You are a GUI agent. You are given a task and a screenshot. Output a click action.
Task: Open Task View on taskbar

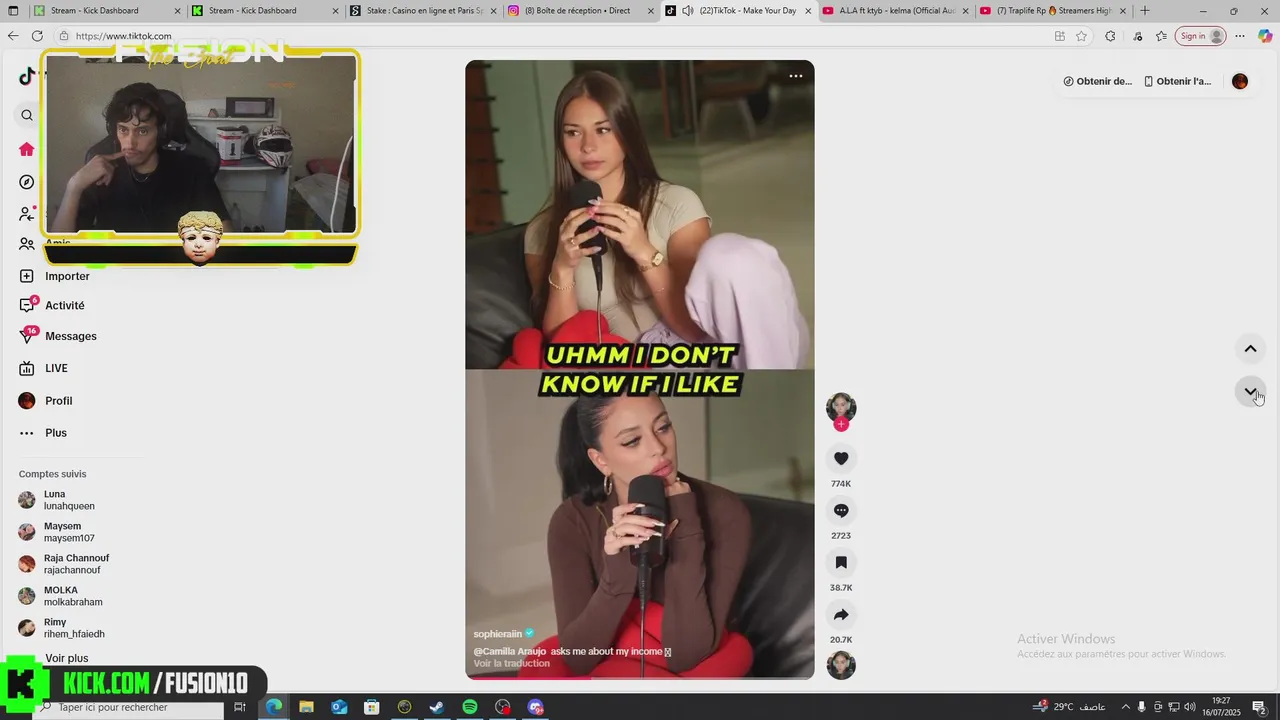pyautogui.click(x=240, y=707)
